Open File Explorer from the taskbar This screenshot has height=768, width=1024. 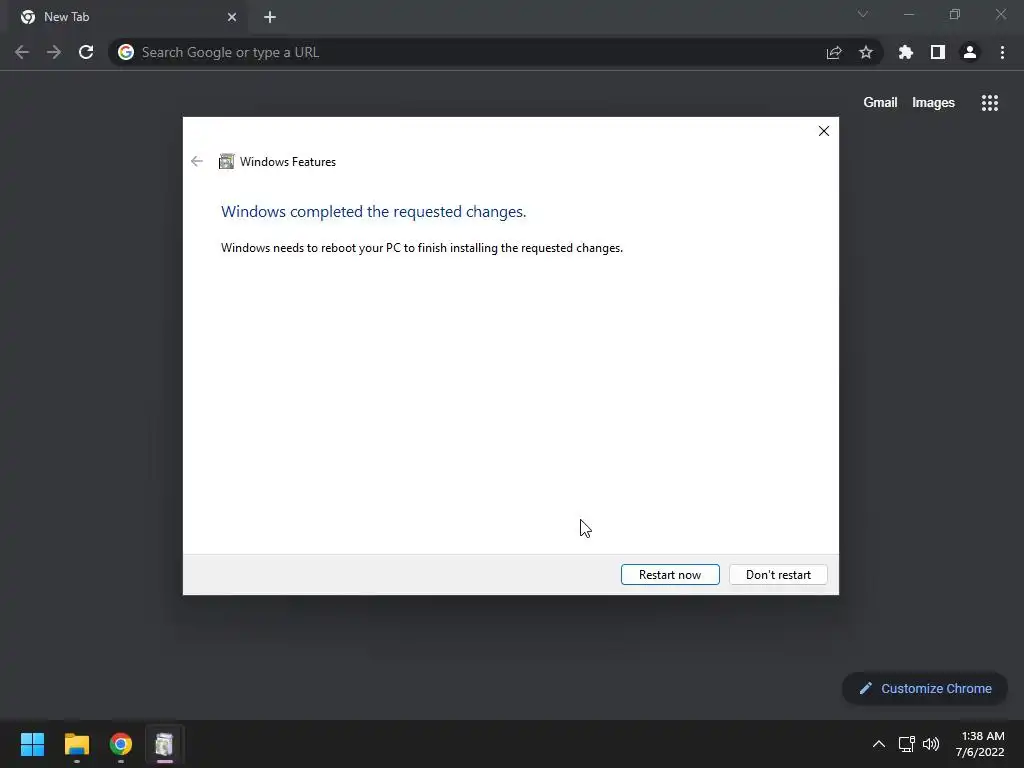(x=76, y=744)
